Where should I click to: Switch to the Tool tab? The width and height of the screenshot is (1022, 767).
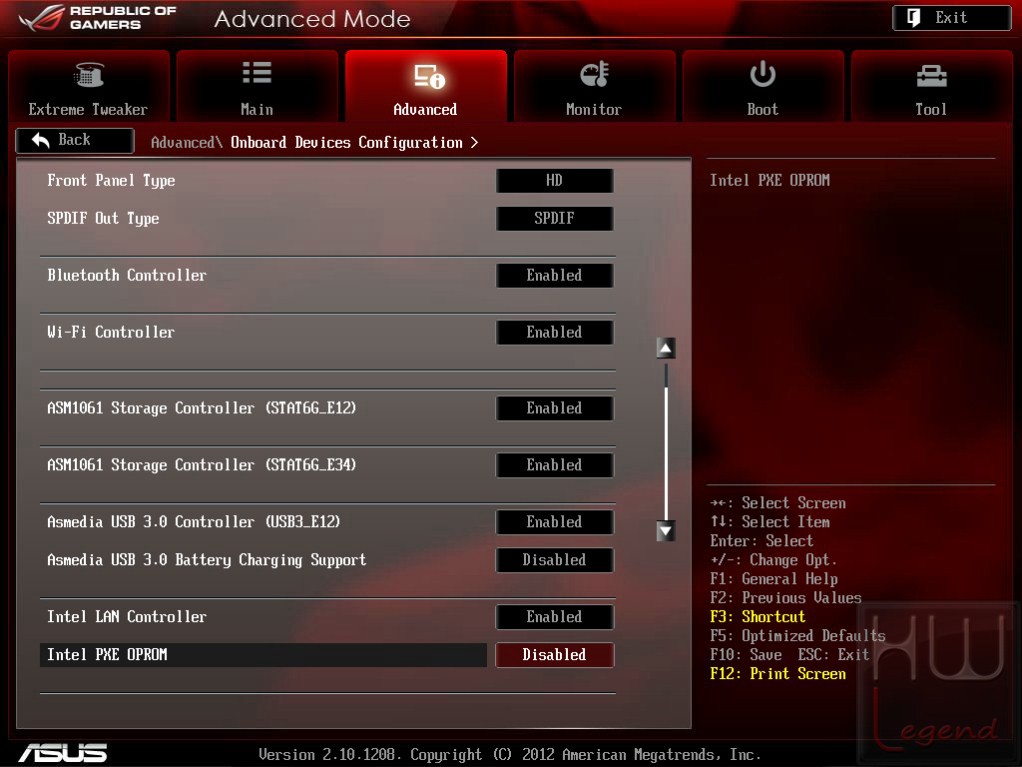point(931,86)
